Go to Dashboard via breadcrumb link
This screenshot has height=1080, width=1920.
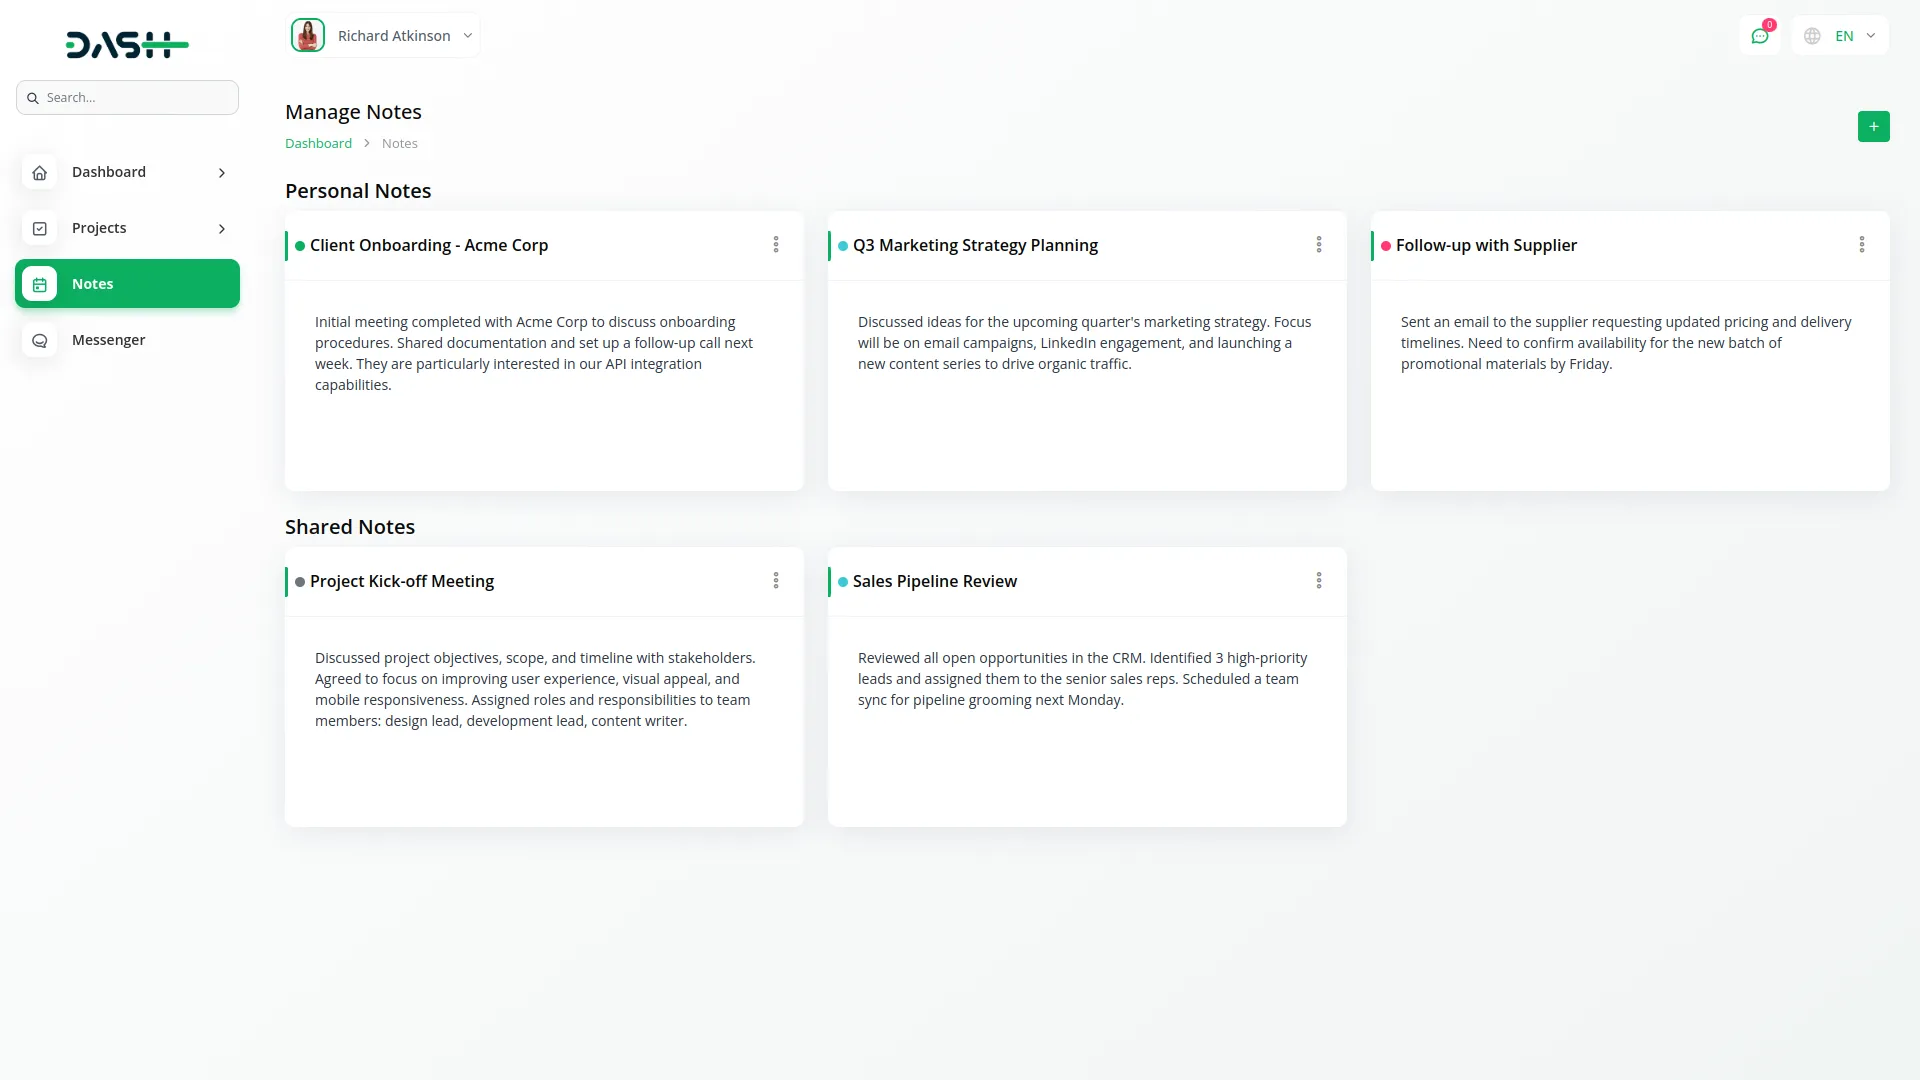coord(318,144)
